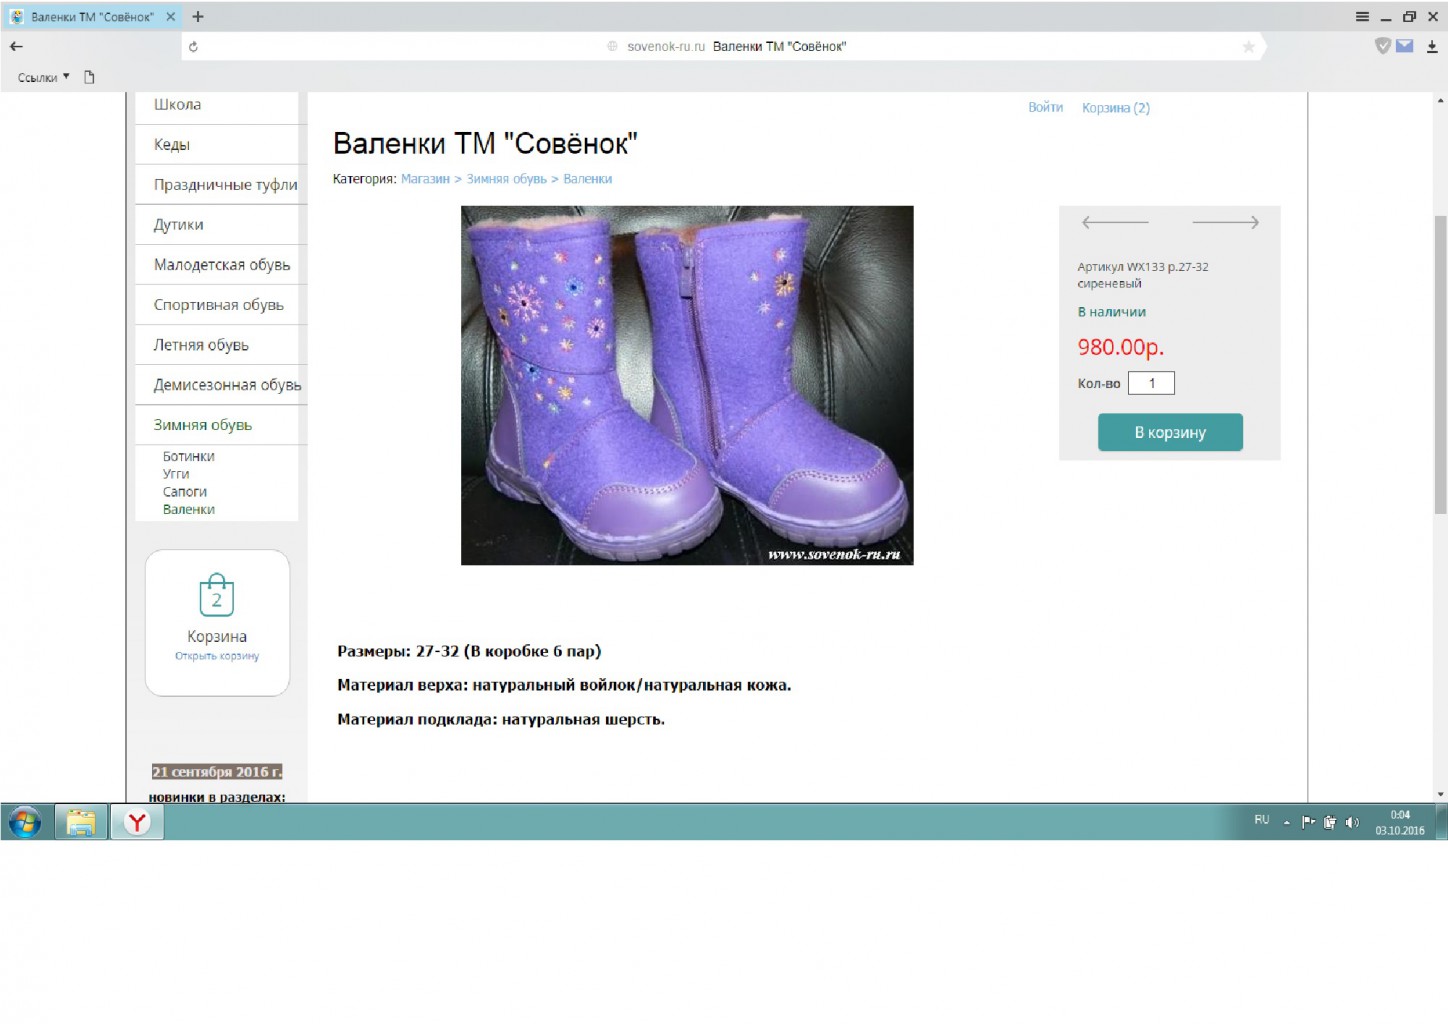Click Валенки in the breadcrumb
The width and height of the screenshot is (1448, 1024).
click(587, 179)
